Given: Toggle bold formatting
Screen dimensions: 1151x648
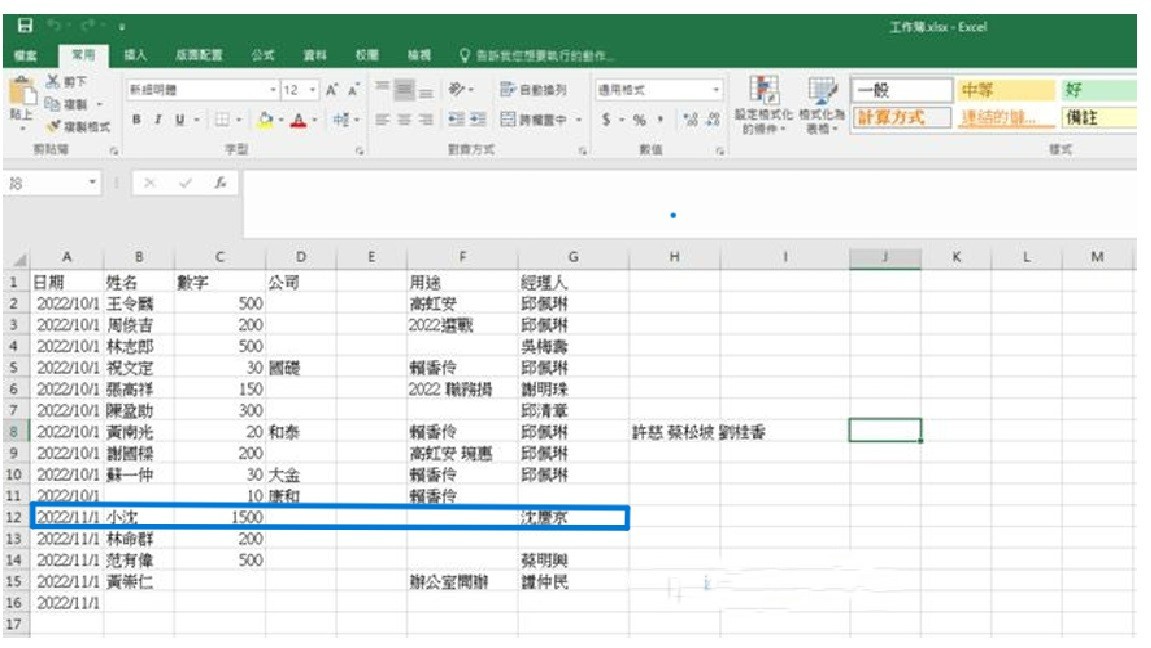Looking at the screenshot, I should pos(135,119).
